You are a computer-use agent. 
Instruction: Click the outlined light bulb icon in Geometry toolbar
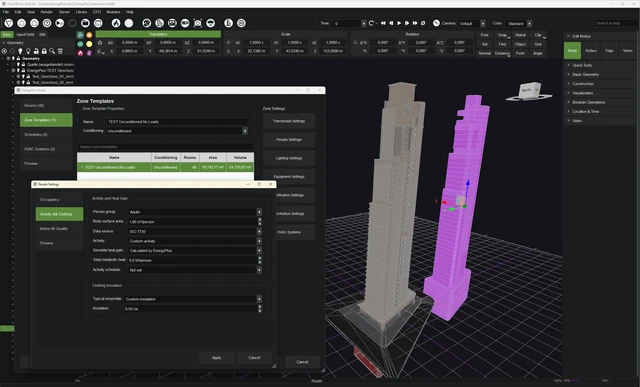(28, 51)
